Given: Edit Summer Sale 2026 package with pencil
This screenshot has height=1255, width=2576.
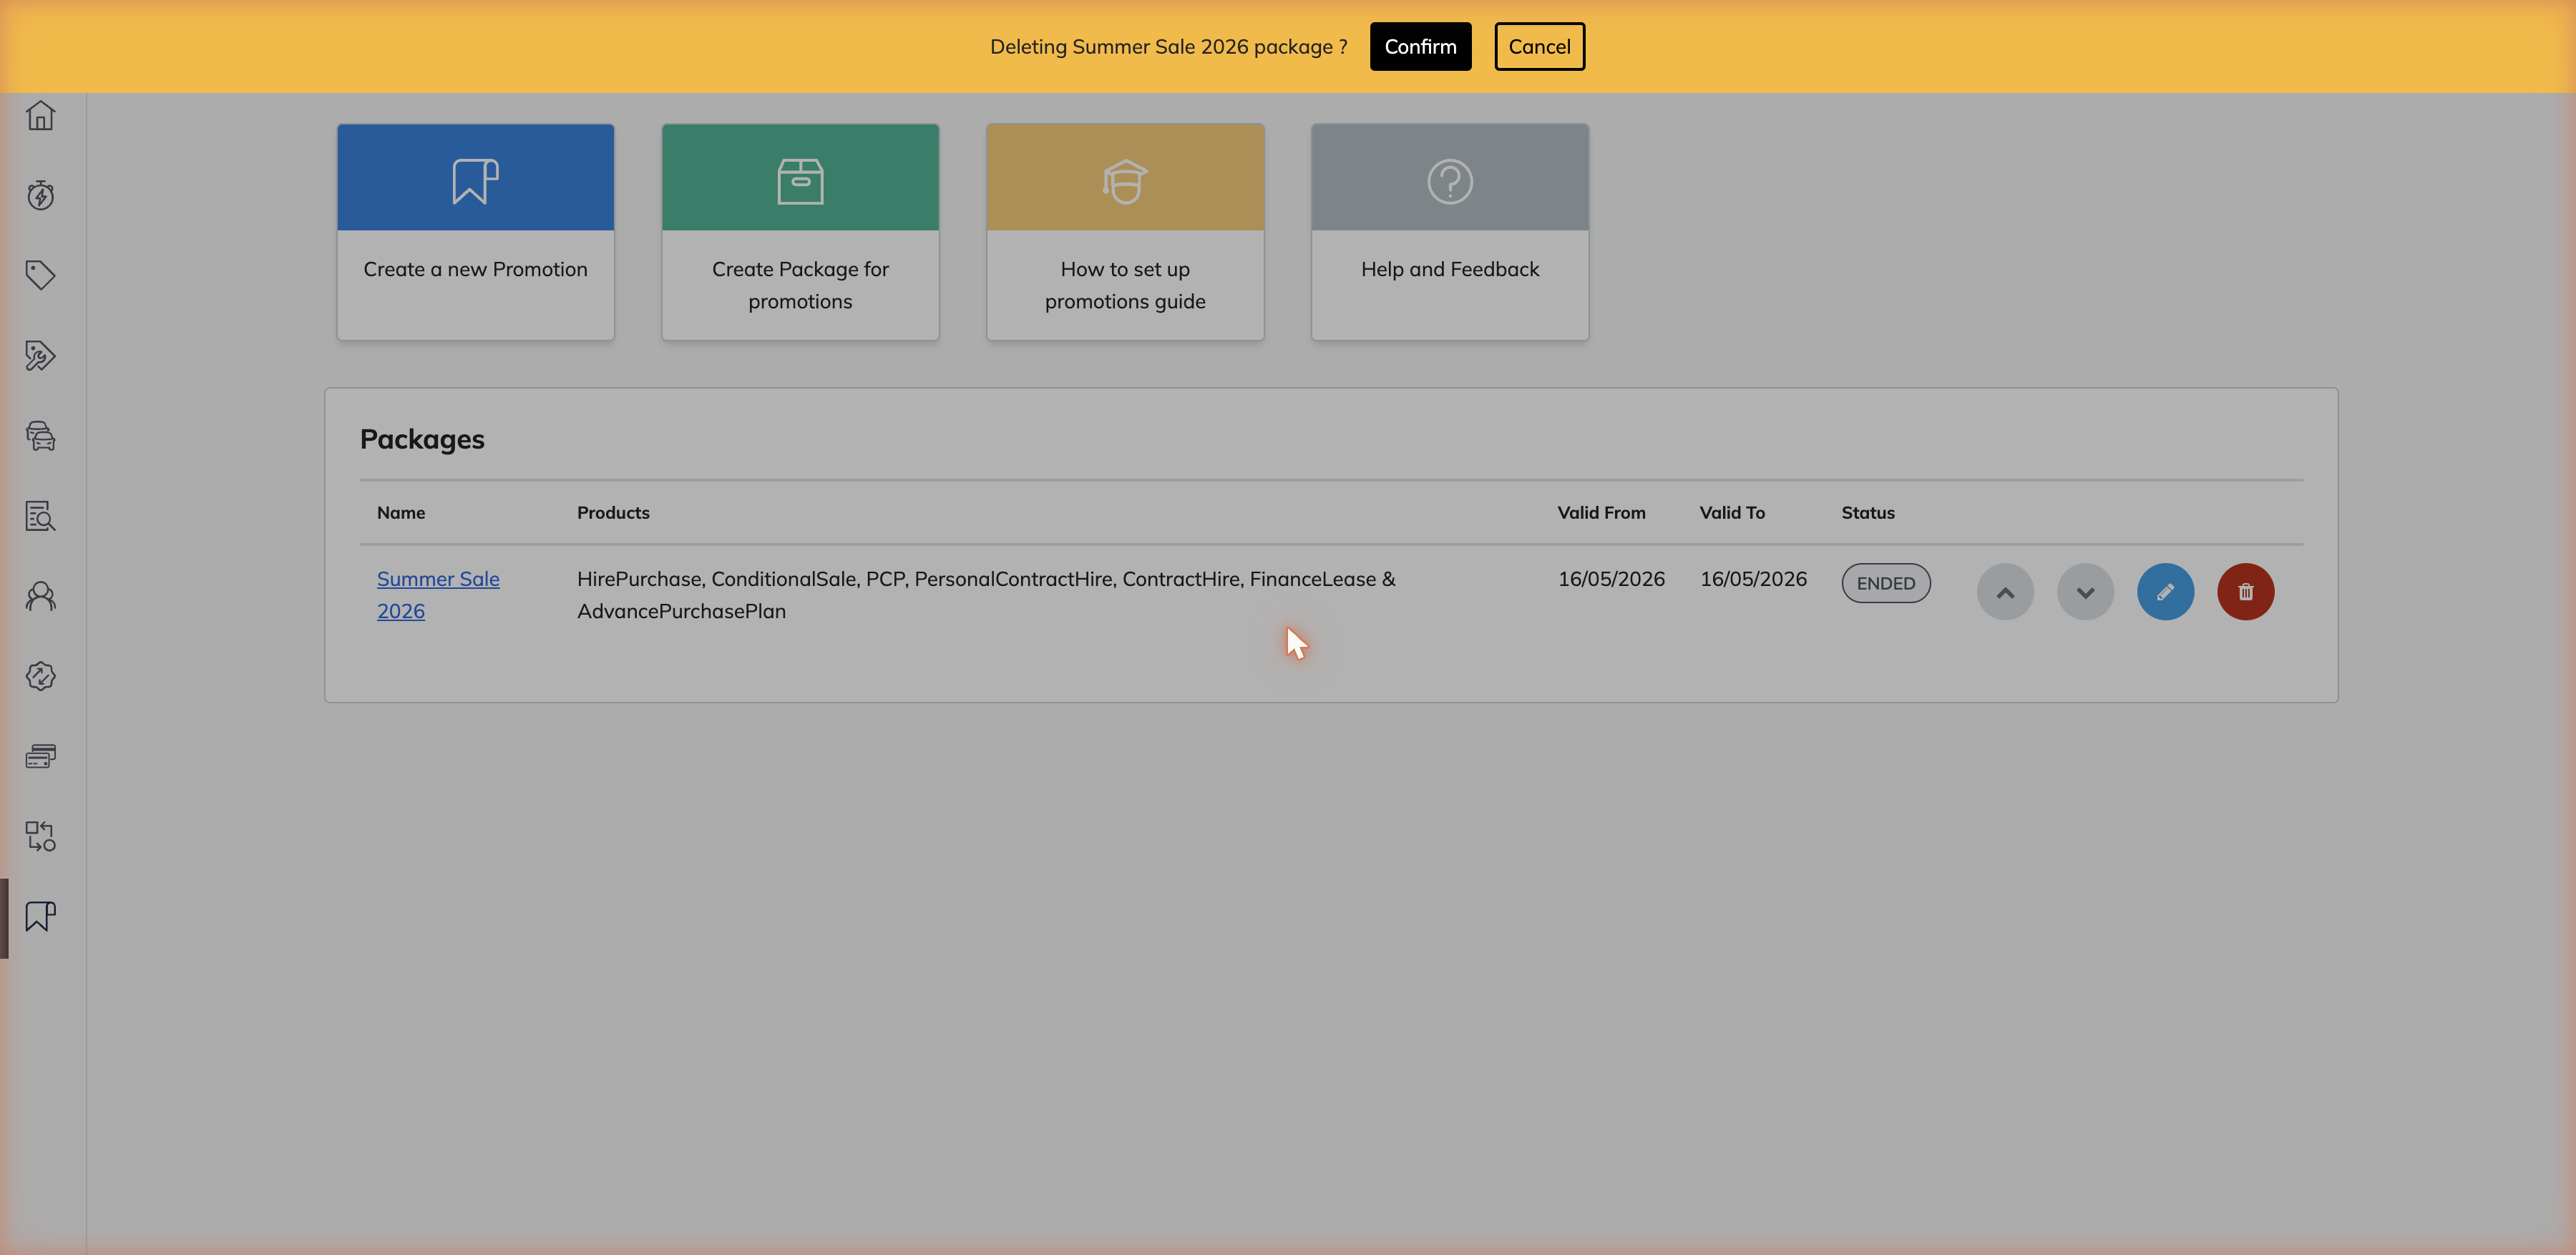Looking at the screenshot, I should tap(2165, 592).
